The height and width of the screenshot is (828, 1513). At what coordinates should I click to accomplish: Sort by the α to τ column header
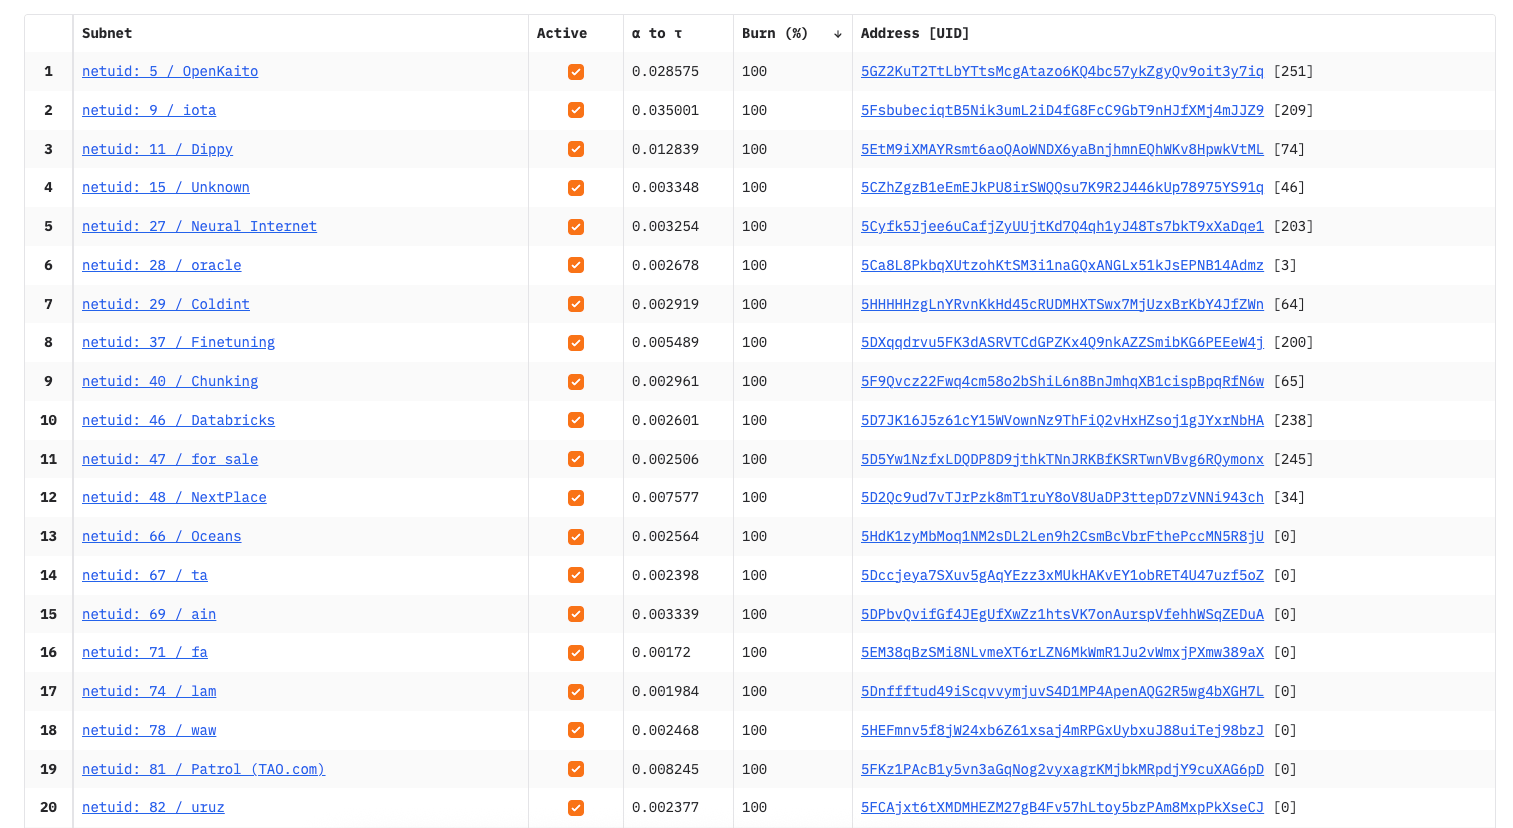pos(657,33)
